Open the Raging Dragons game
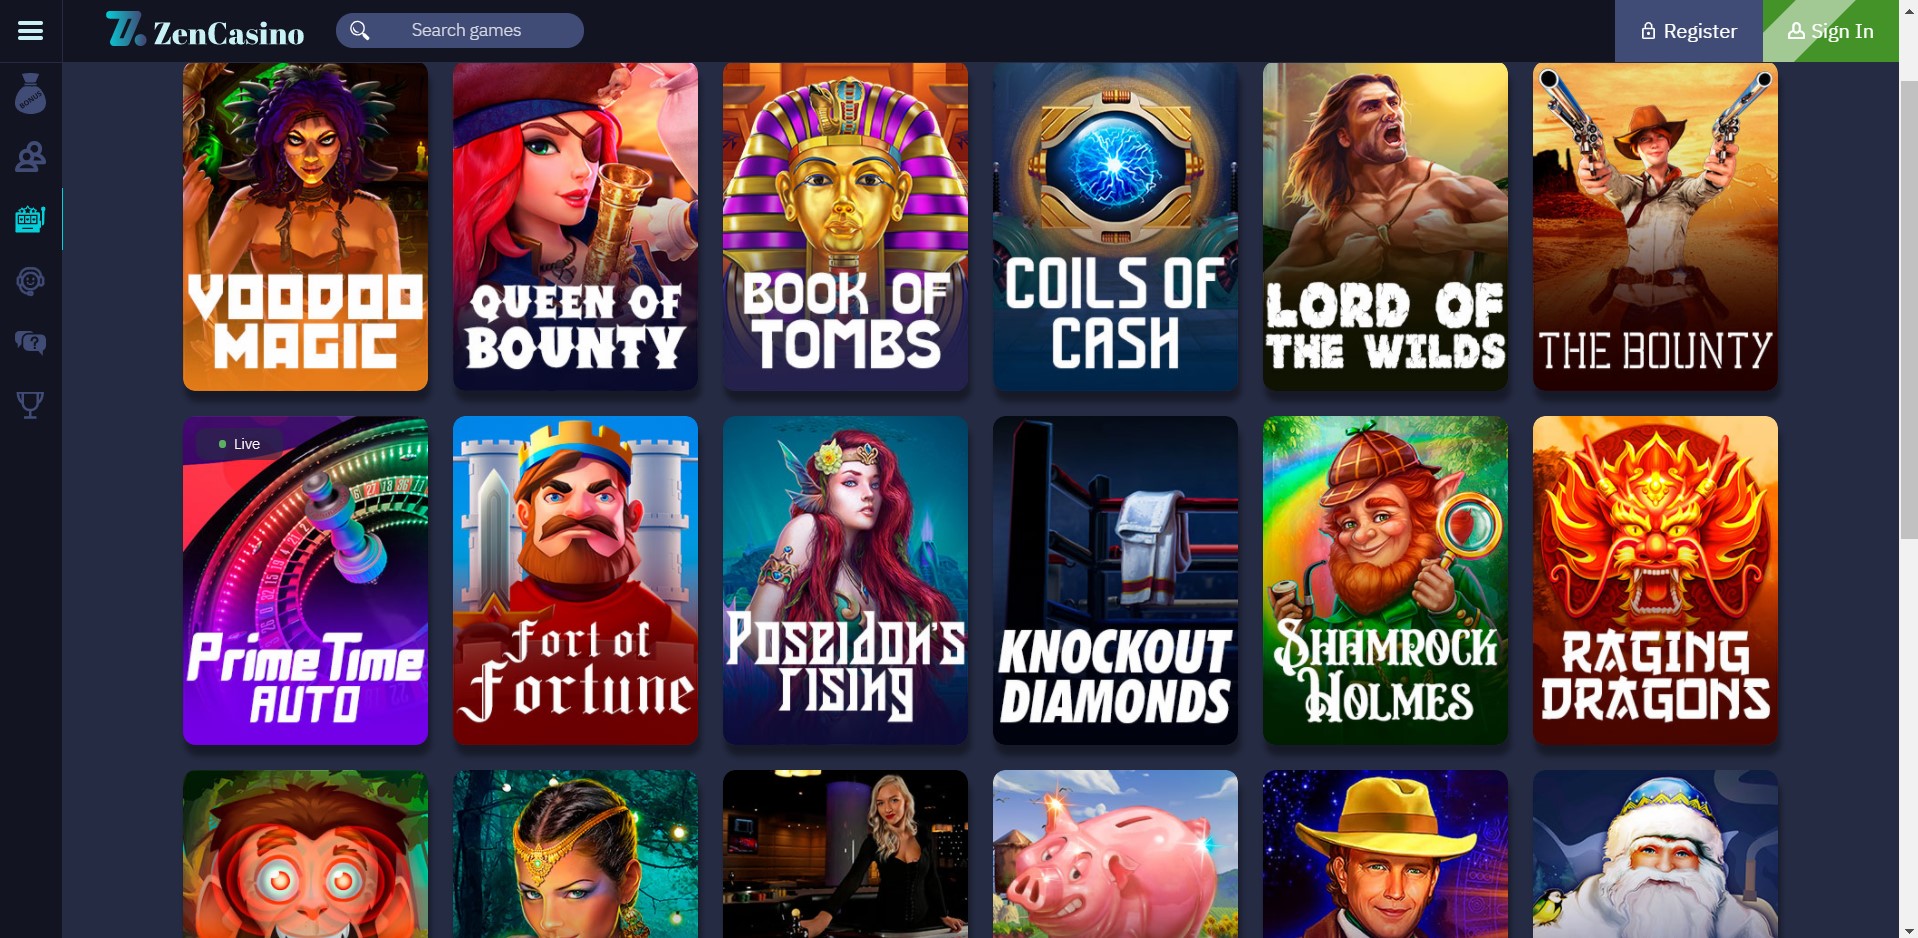The width and height of the screenshot is (1918, 938). (1655, 580)
